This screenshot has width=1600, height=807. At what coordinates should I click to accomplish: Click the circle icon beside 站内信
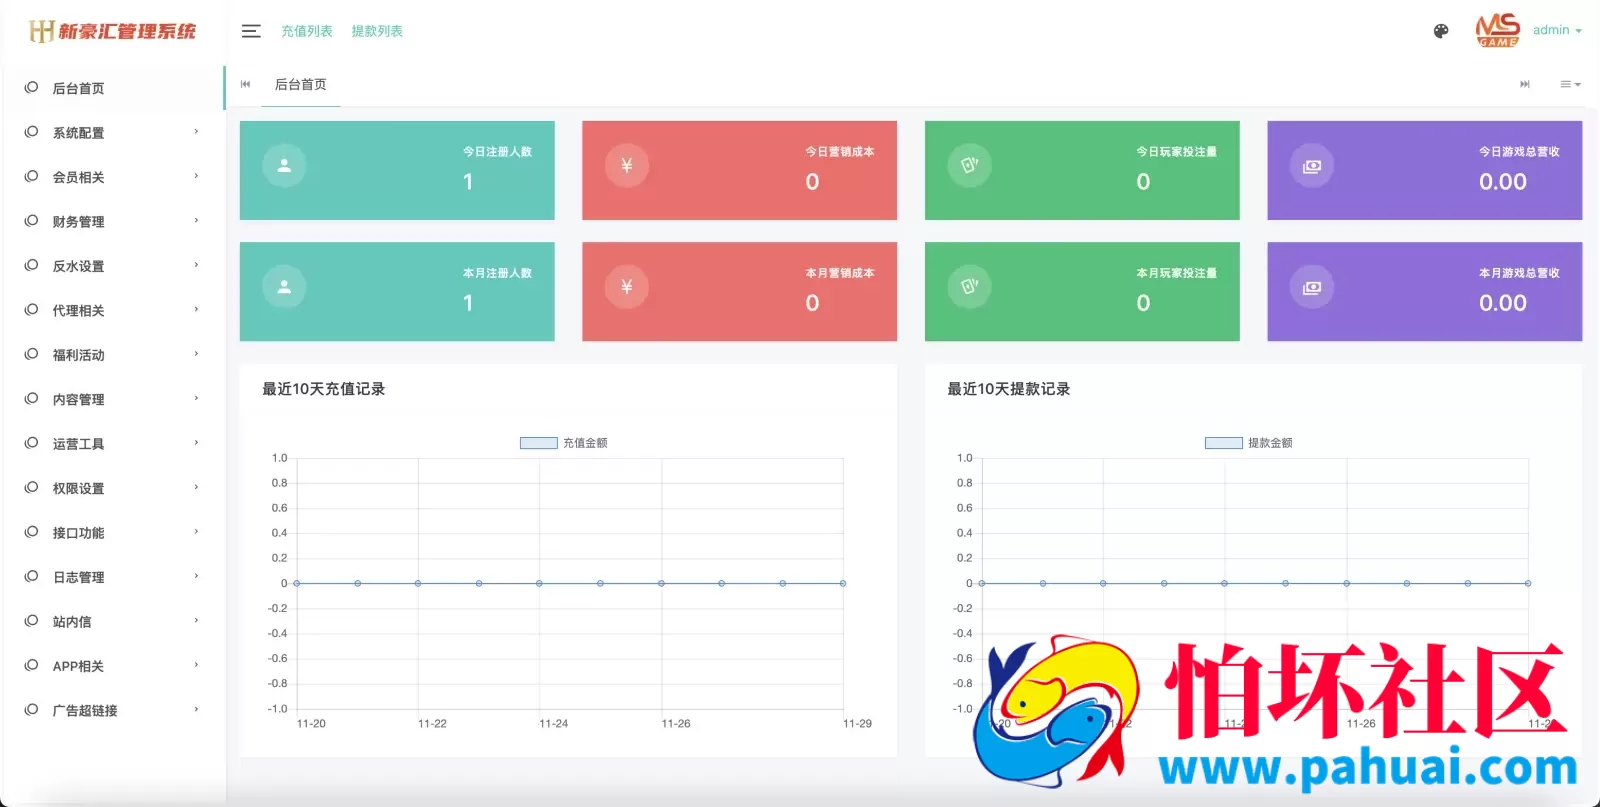pyautogui.click(x=31, y=621)
